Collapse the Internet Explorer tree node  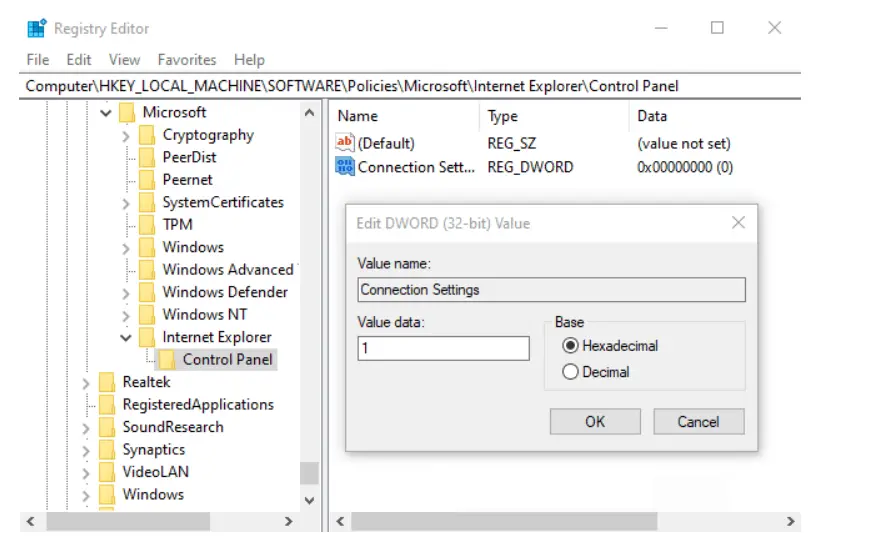point(126,337)
